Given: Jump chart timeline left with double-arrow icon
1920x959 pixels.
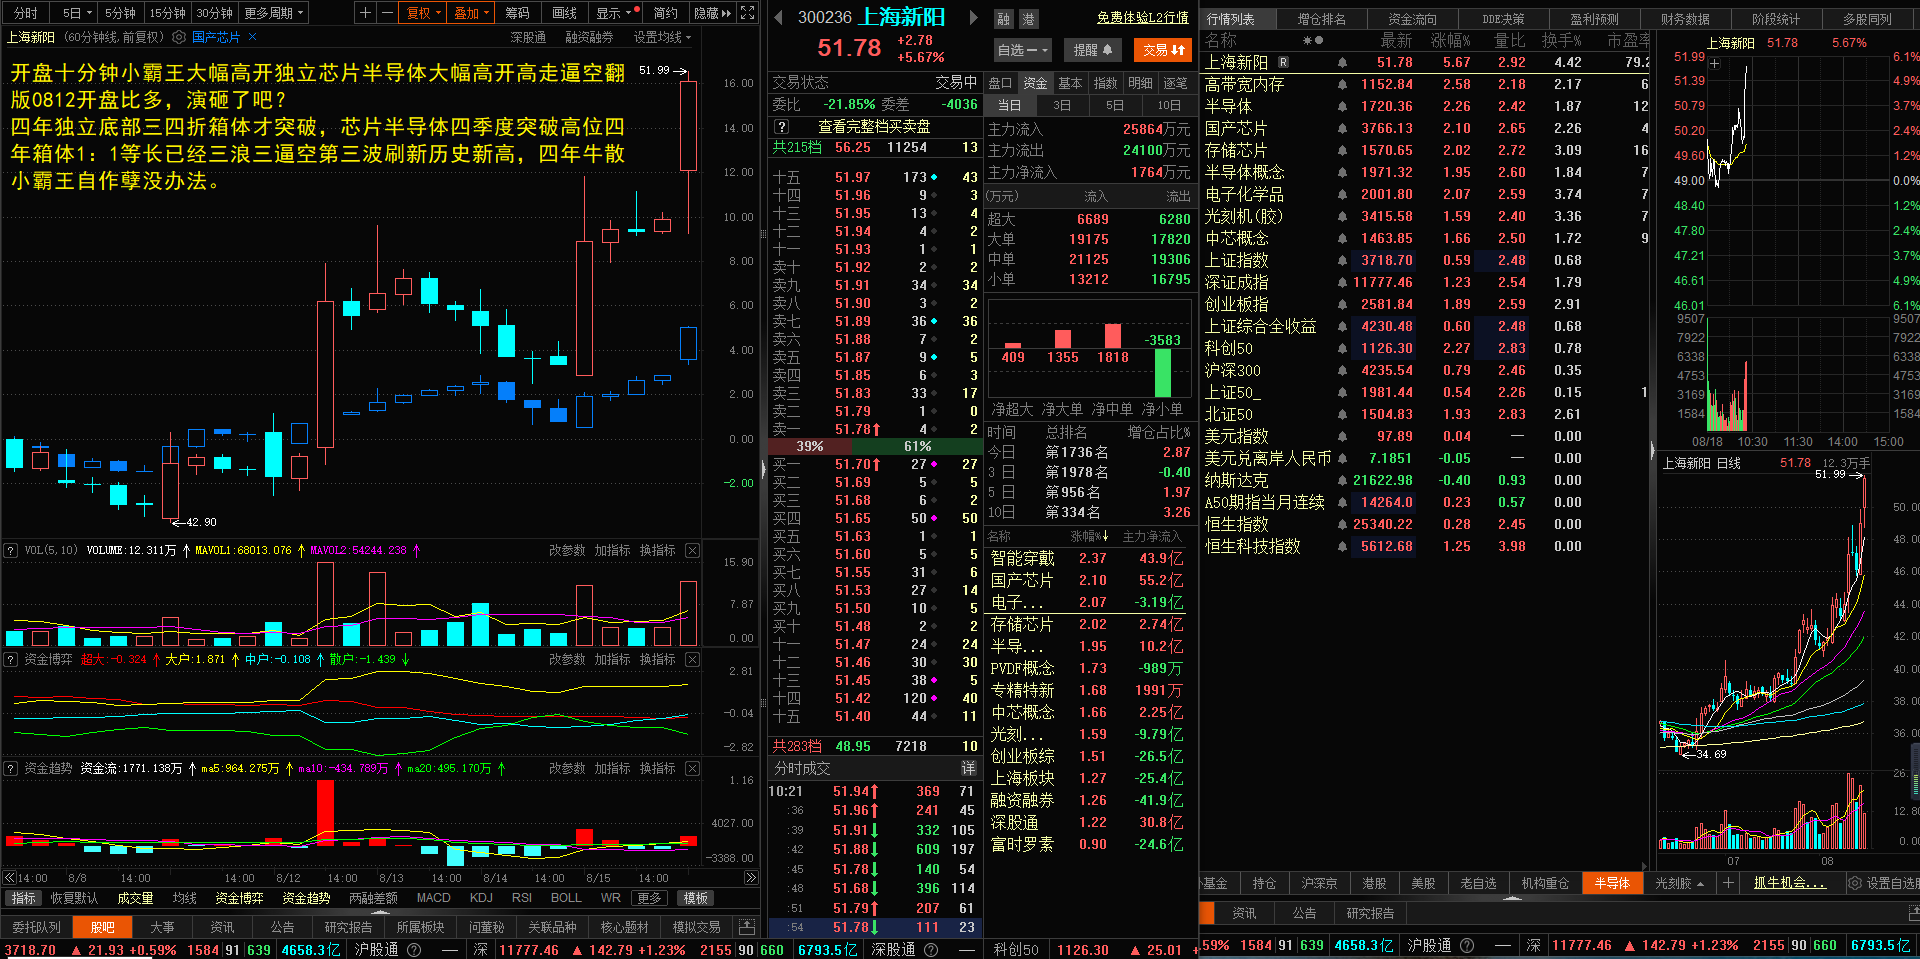Looking at the screenshot, I should click(x=10, y=877).
